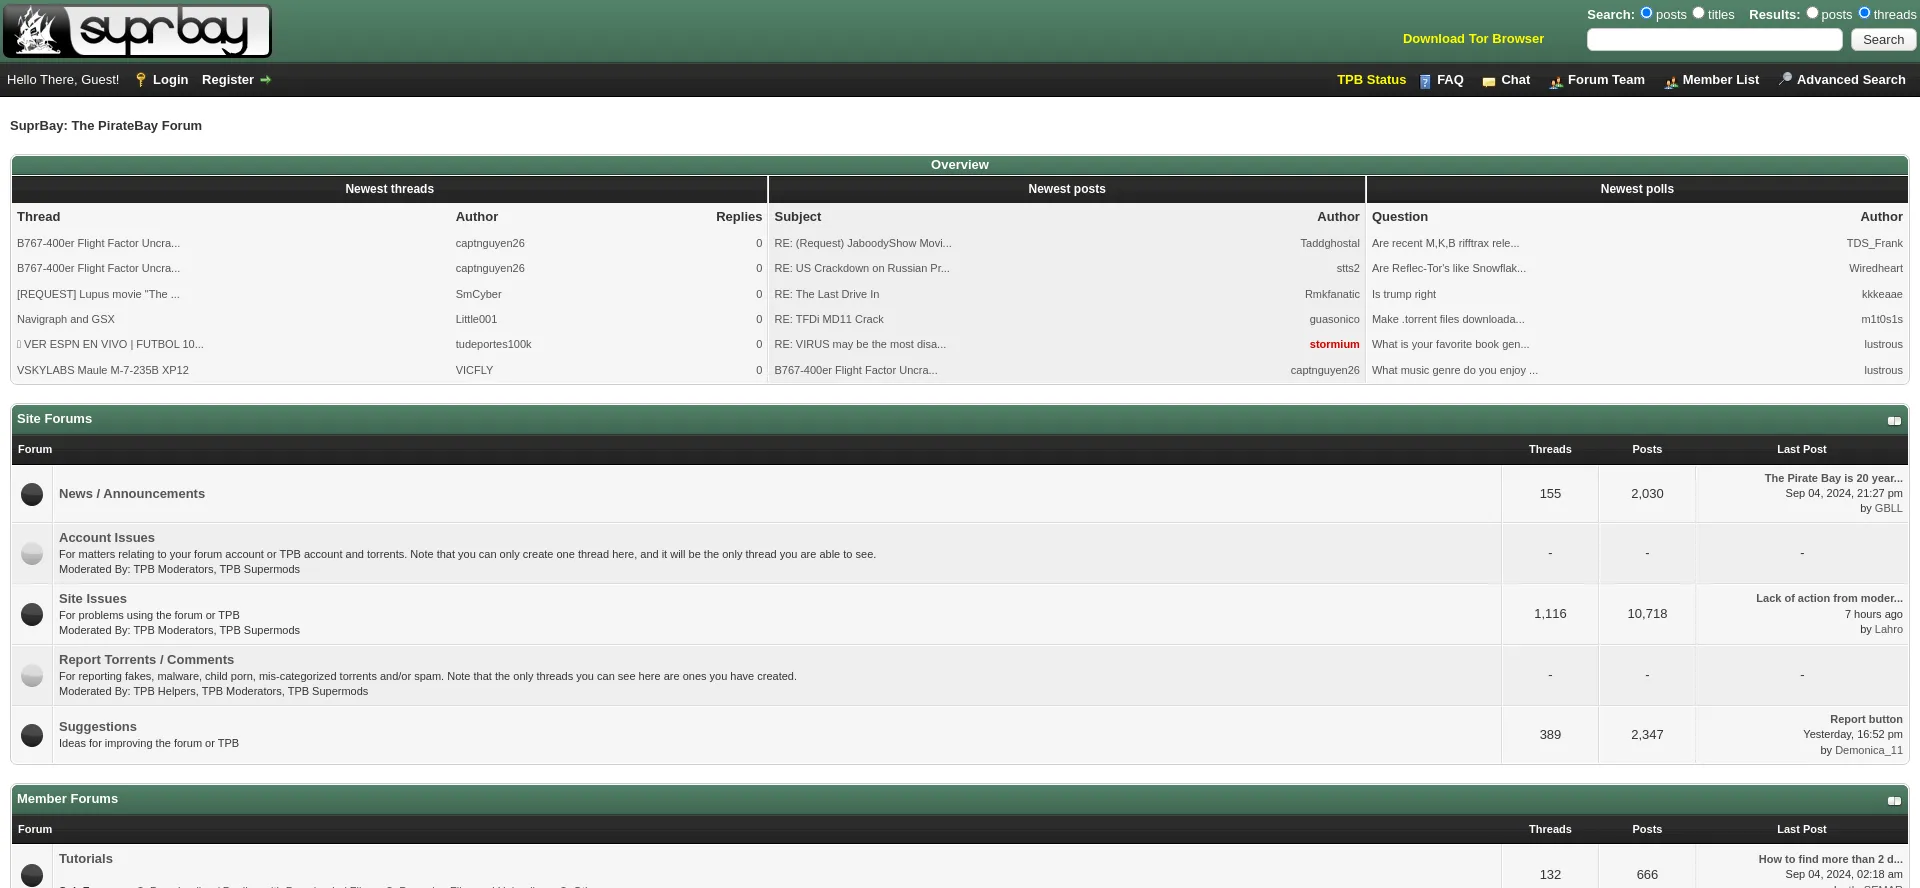Screen dimensions: 1920x888
Task: Select Search in titles radio button
Action: 1698,13
